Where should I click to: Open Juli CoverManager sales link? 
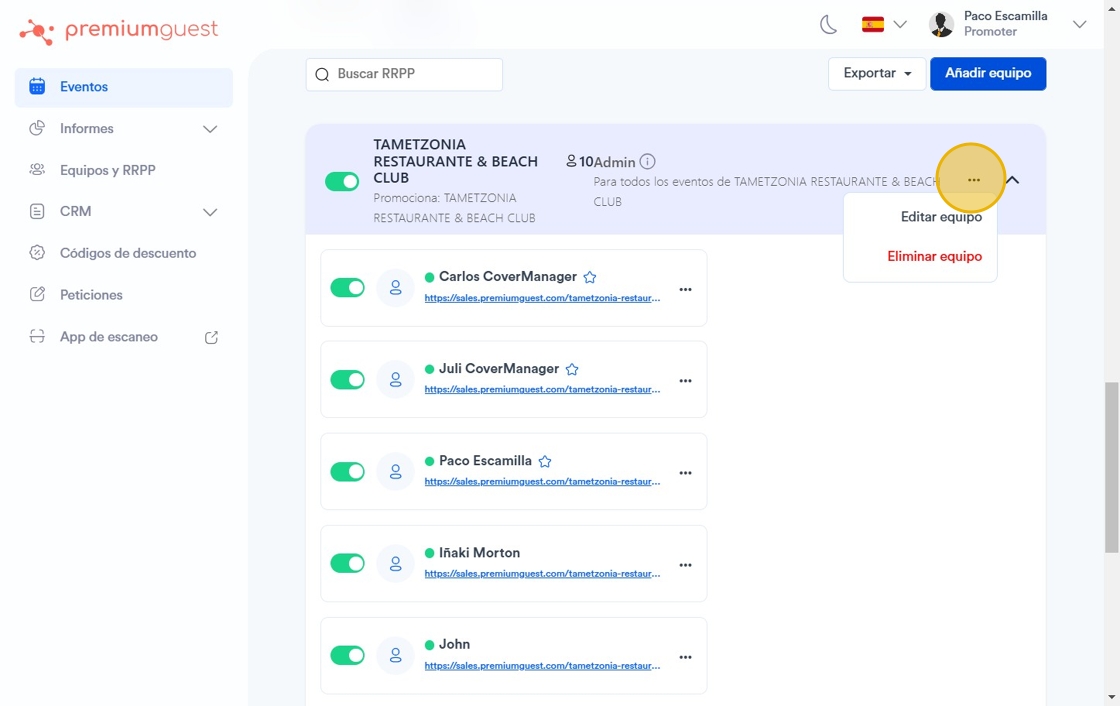[x=542, y=389]
